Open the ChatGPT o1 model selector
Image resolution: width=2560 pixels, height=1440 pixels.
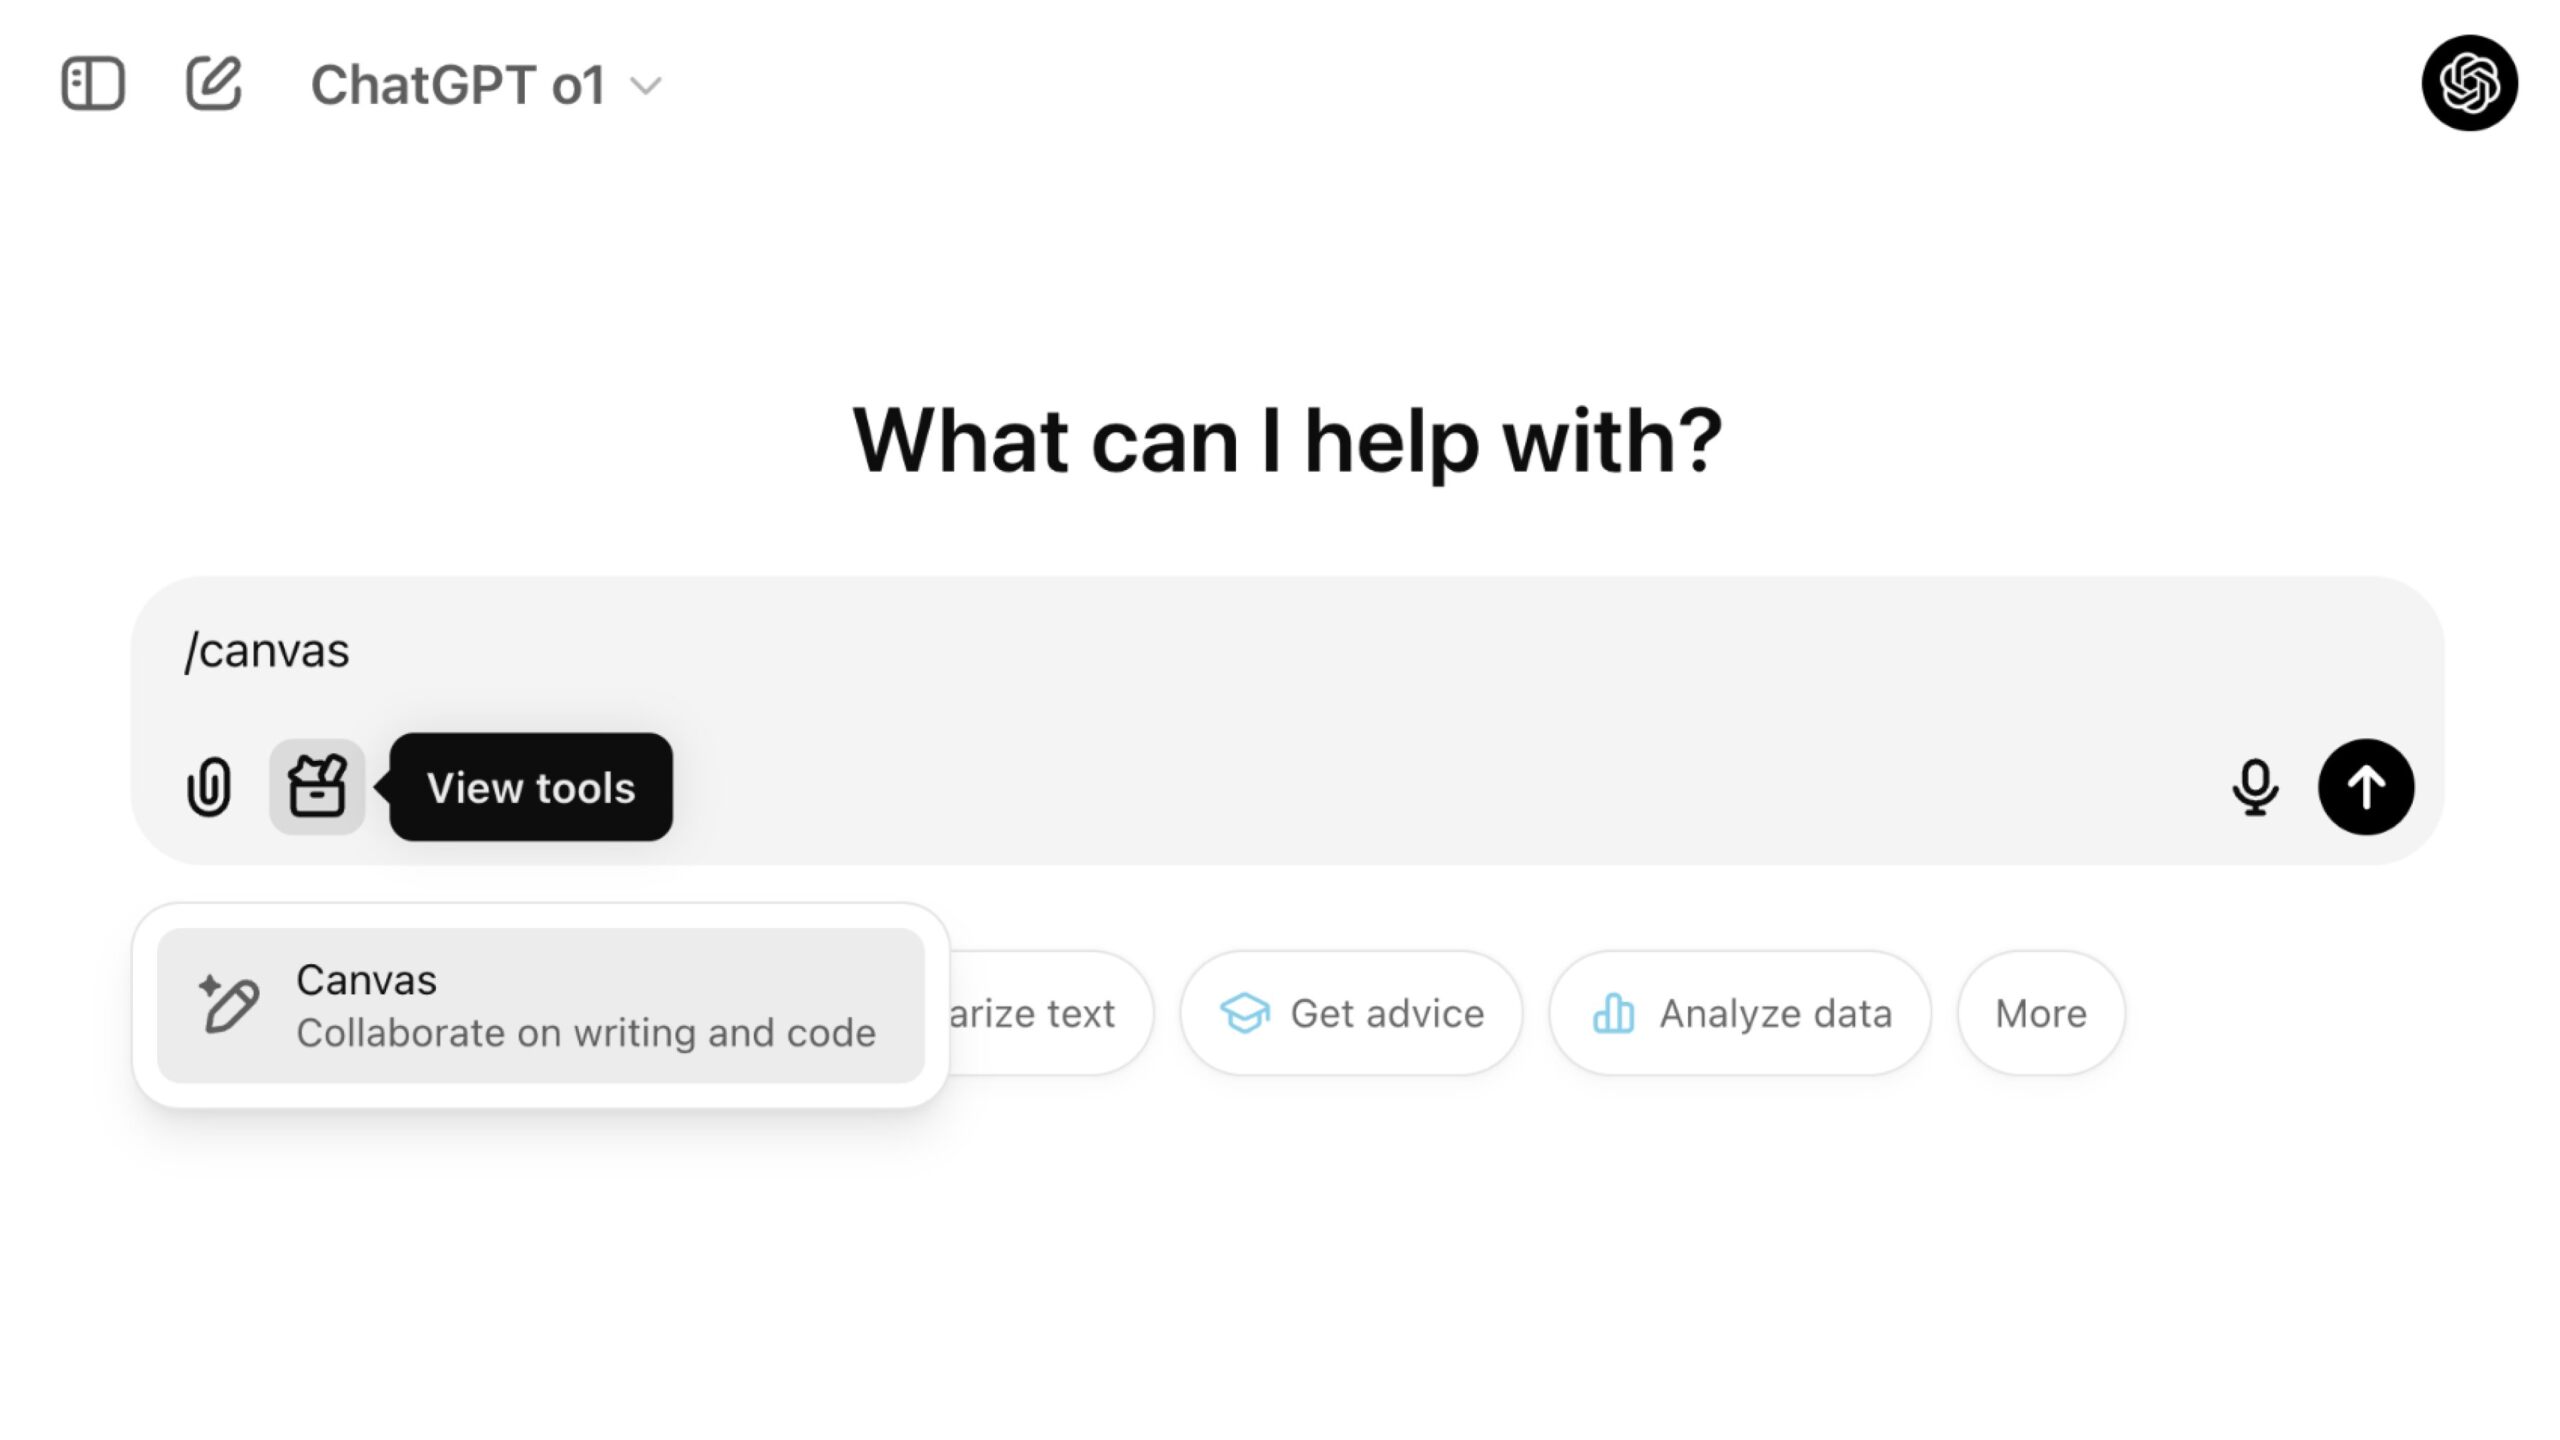pyautogui.click(x=458, y=84)
